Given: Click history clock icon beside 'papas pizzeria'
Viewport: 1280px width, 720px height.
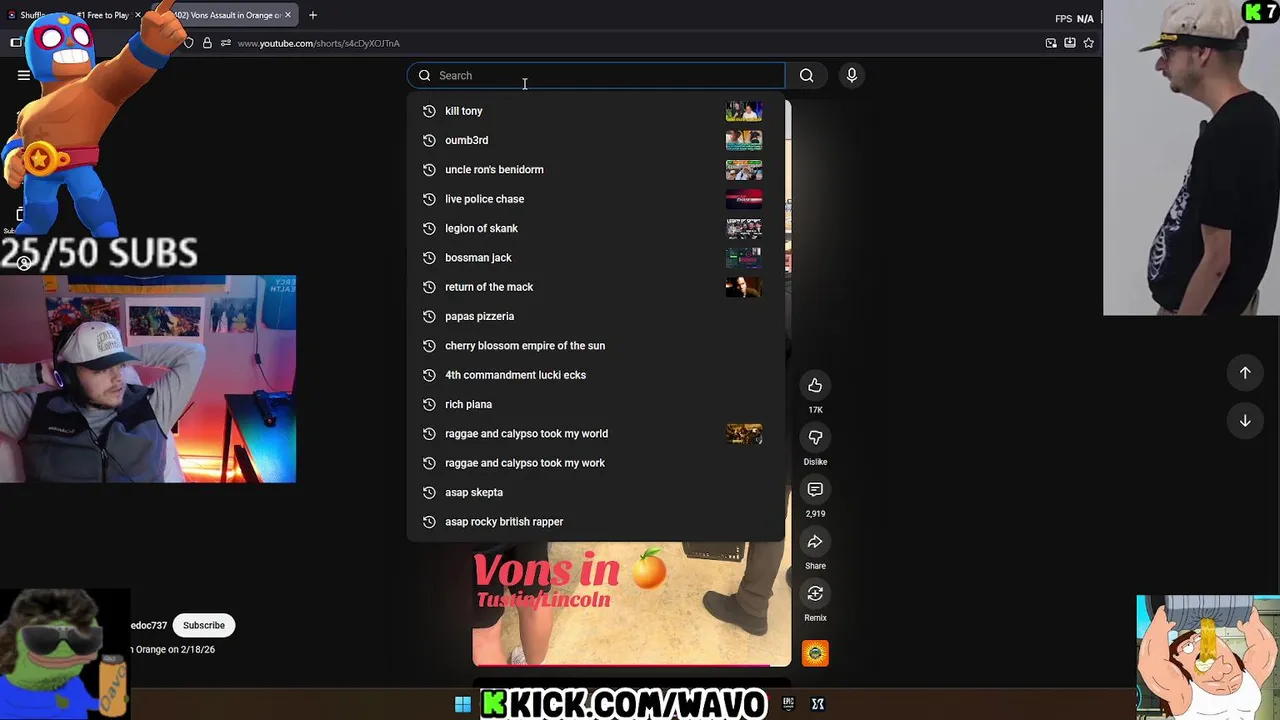Looking at the screenshot, I should 429,316.
